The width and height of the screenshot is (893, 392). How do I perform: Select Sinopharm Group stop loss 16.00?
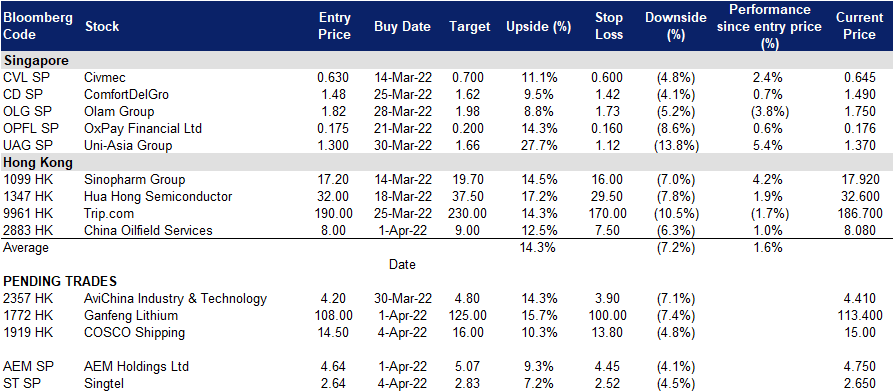coord(609,180)
